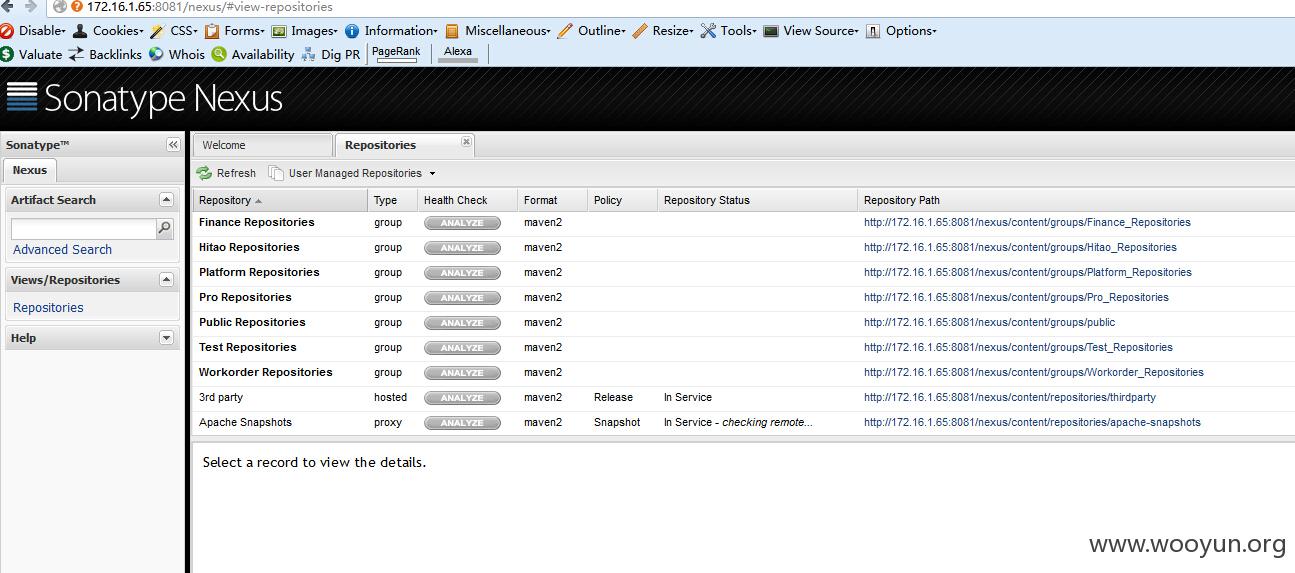This screenshot has width=1295, height=573.
Task: Select the Platform Repositories row
Action: click(744, 272)
